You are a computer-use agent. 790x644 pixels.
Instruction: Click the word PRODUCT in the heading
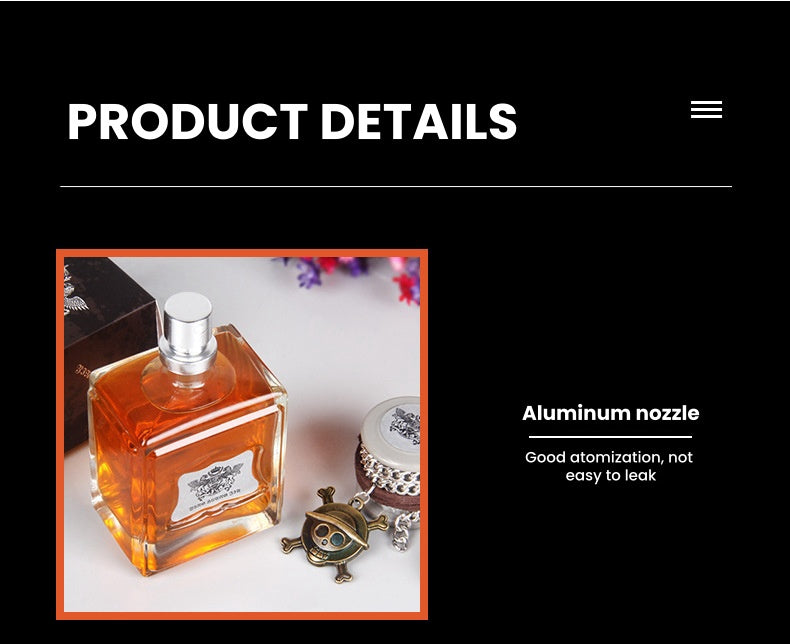point(187,121)
